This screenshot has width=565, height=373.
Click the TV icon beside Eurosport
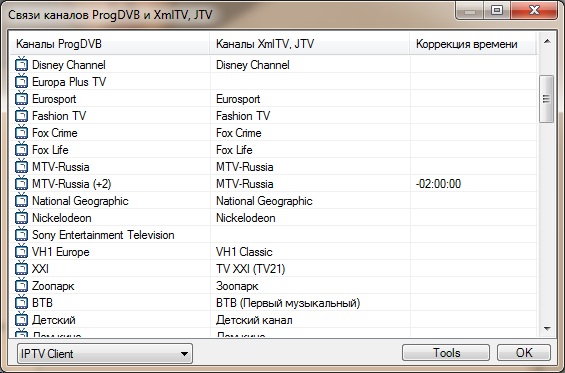tap(21, 98)
